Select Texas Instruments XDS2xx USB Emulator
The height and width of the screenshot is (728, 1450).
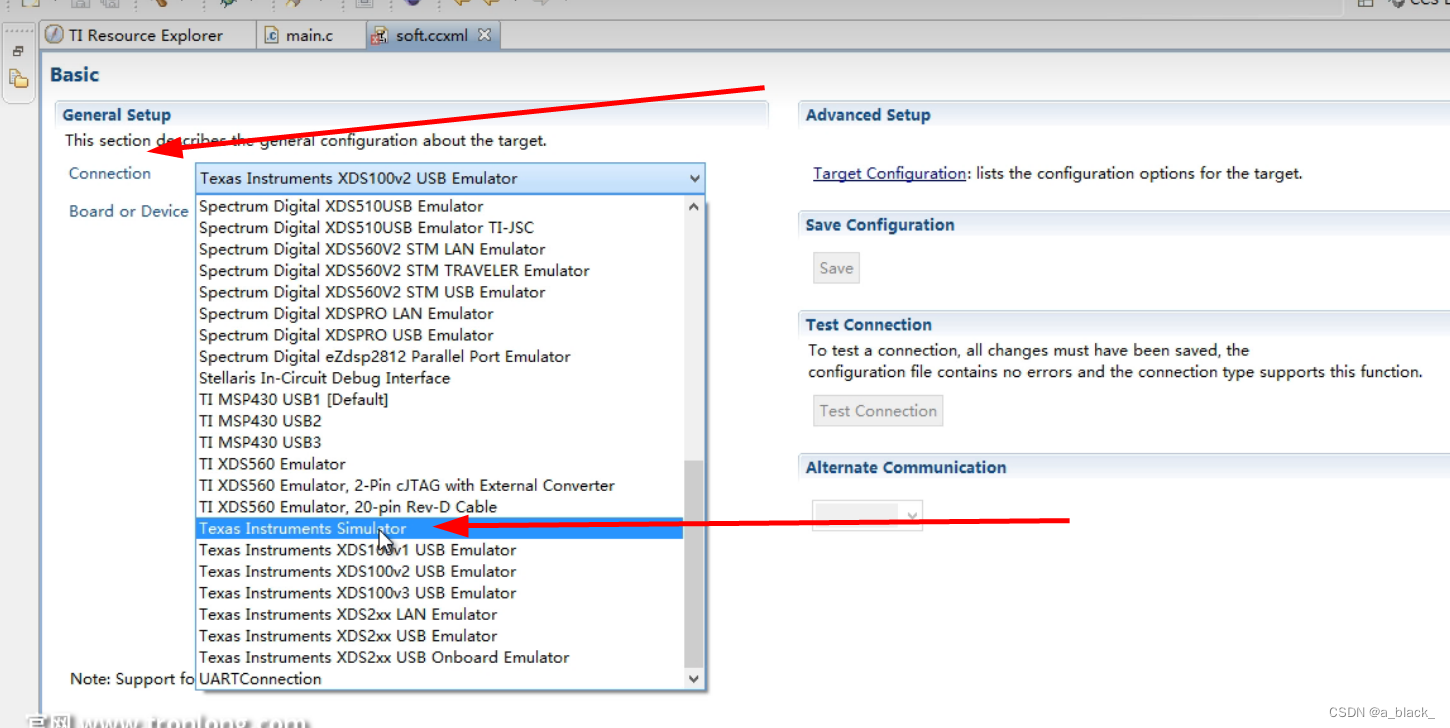point(439,636)
